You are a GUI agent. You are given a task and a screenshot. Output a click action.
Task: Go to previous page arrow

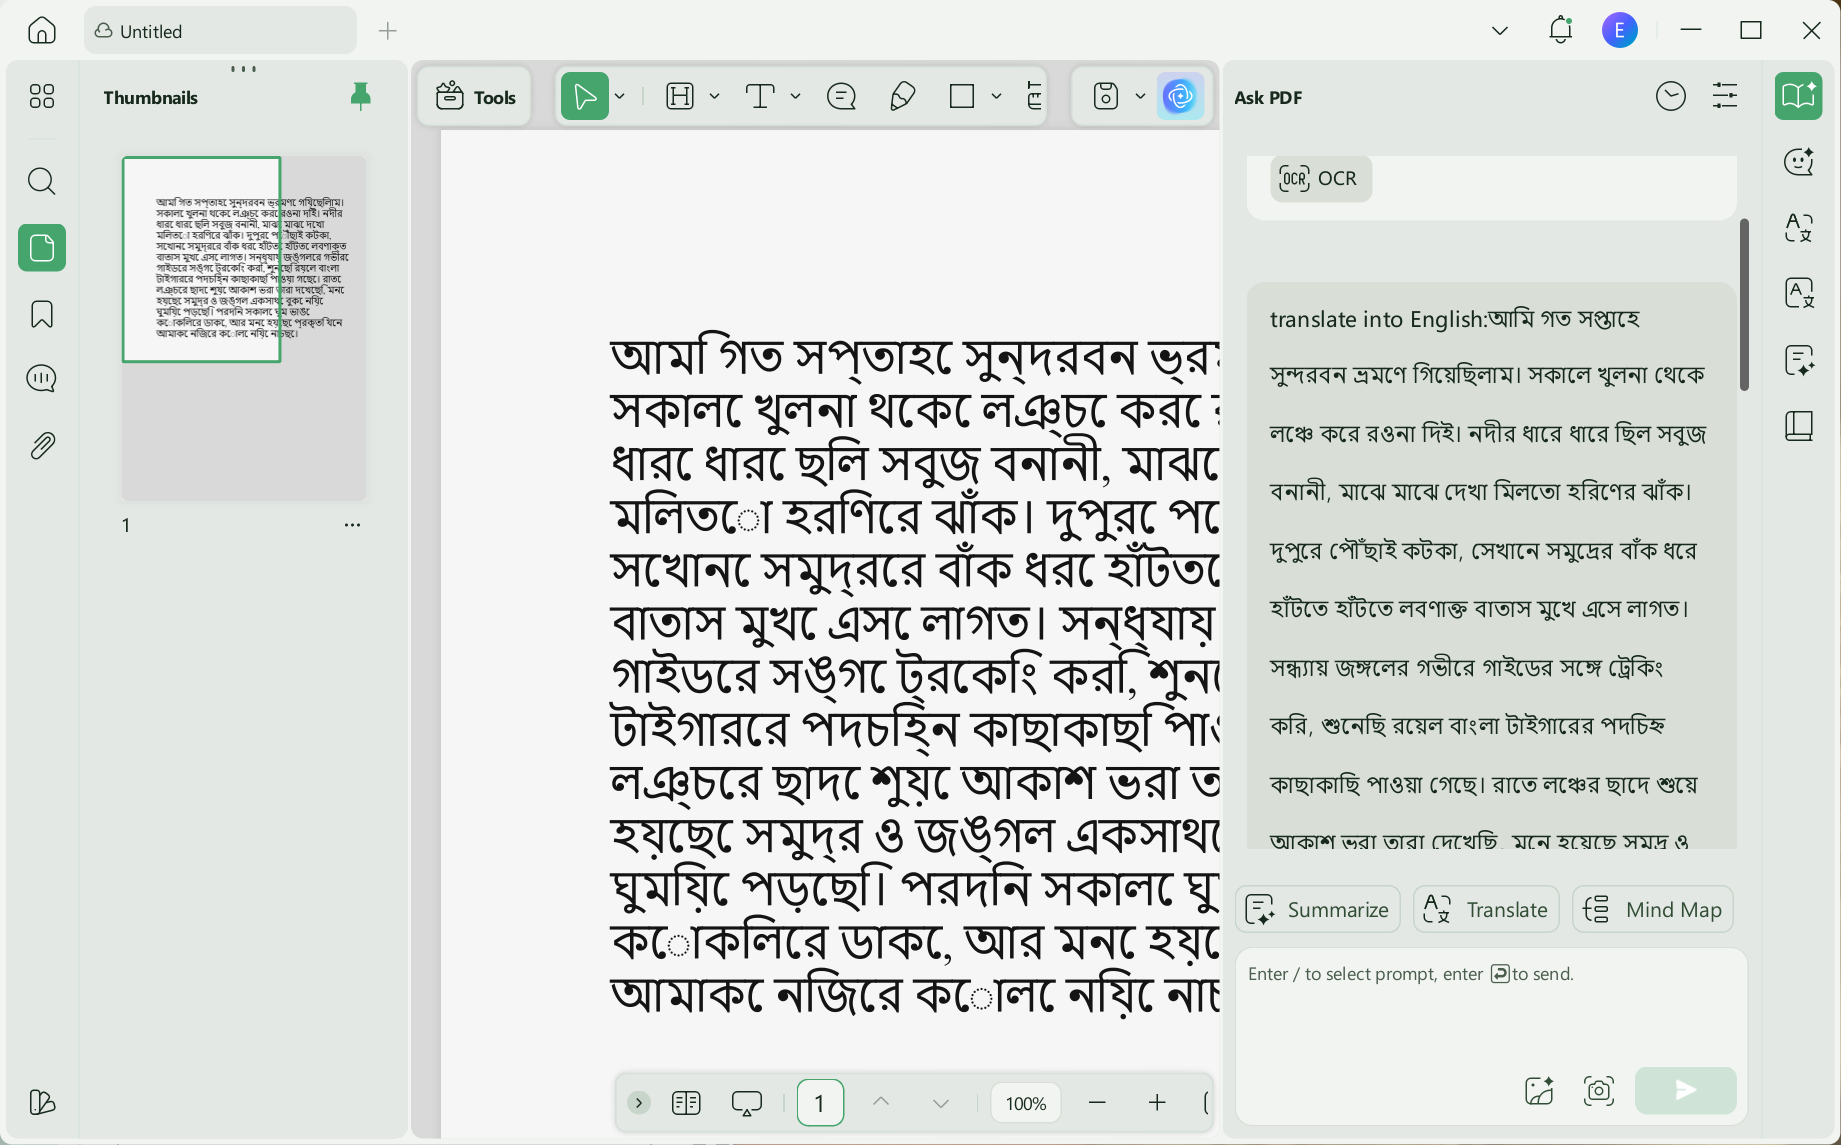click(881, 1102)
